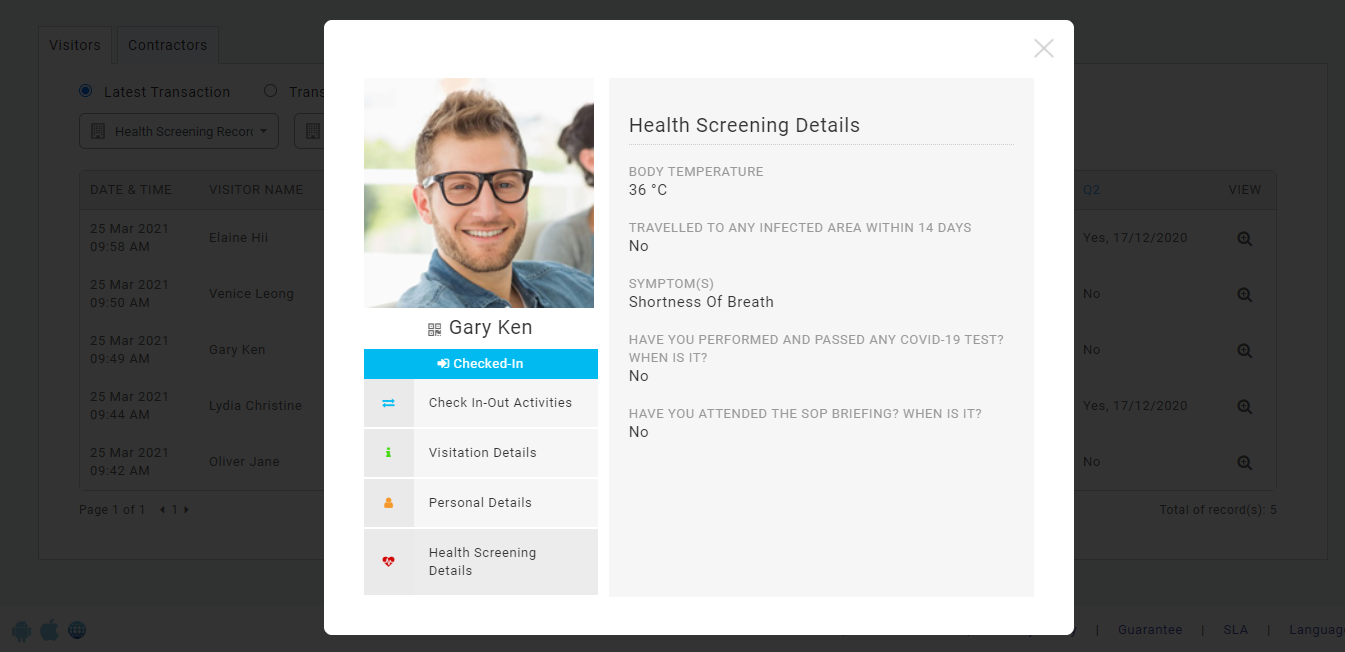This screenshot has width=1345, height=652.
Task: Click the No answer under SOP briefing
Action: click(x=639, y=432)
